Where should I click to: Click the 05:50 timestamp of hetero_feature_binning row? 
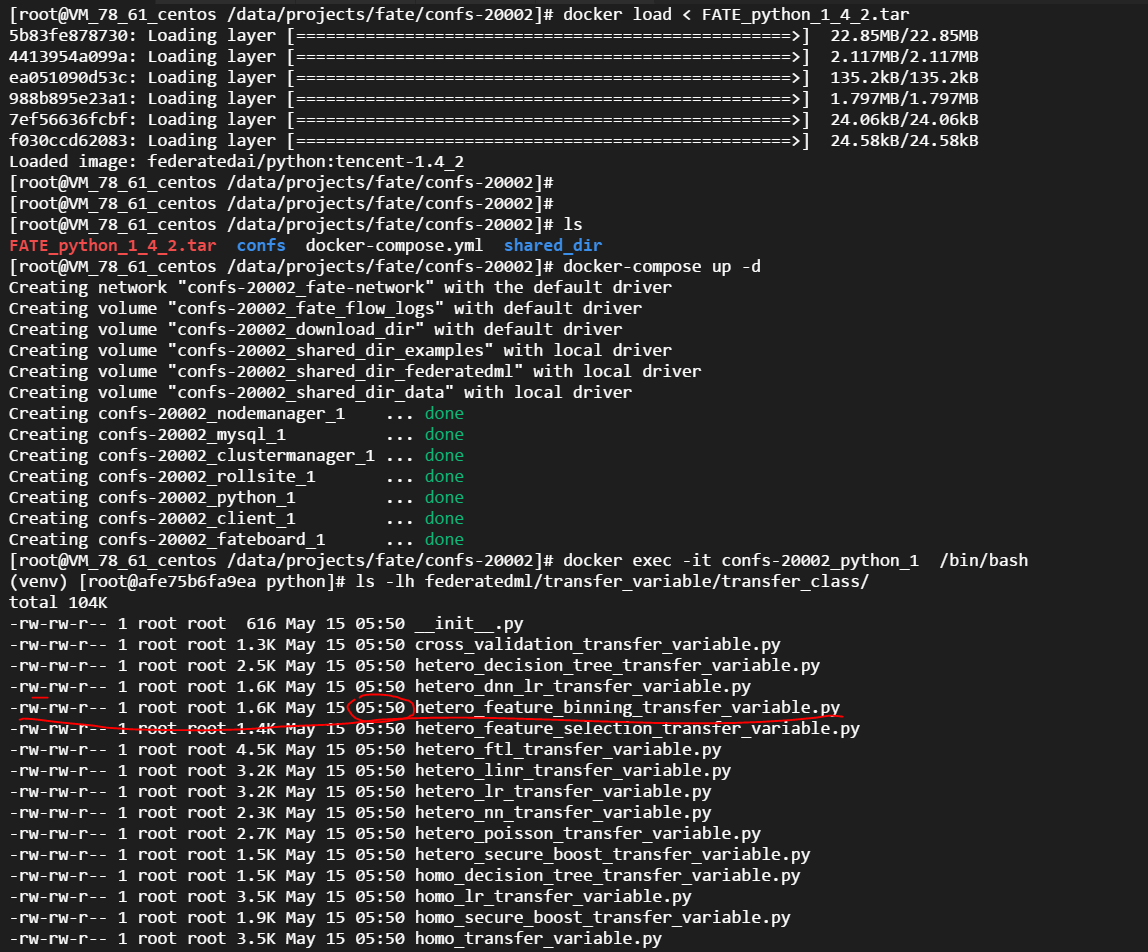point(380,707)
